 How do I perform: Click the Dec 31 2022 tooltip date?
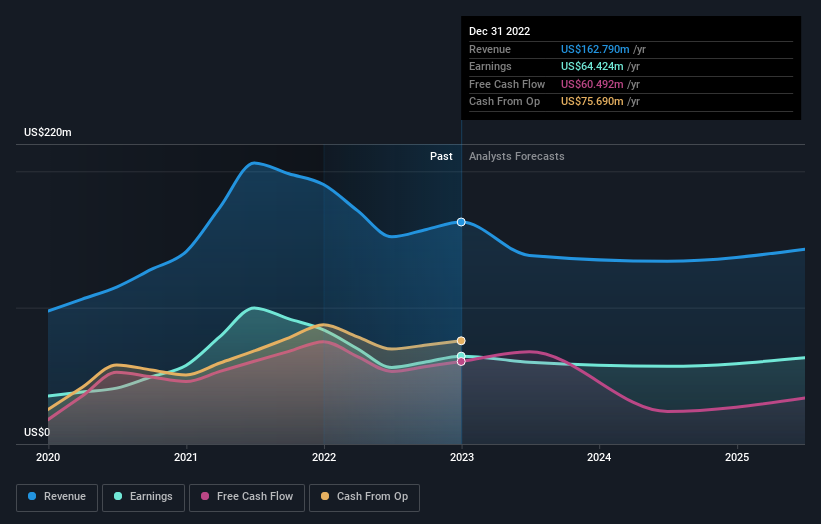coord(500,31)
